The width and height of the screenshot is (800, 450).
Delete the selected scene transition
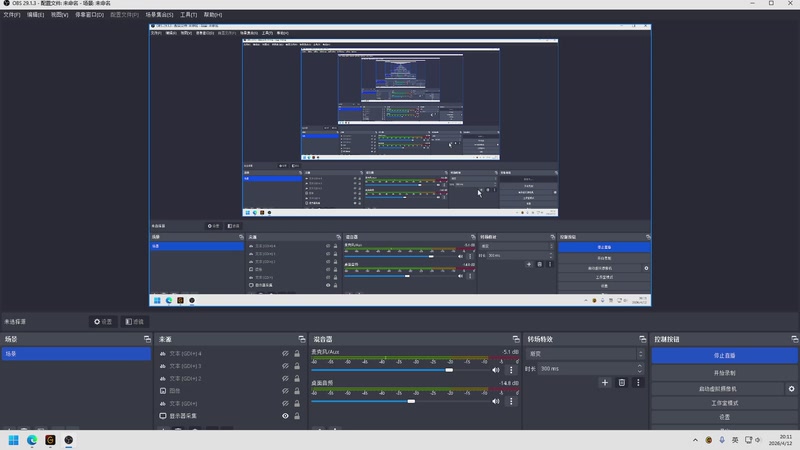(621, 383)
